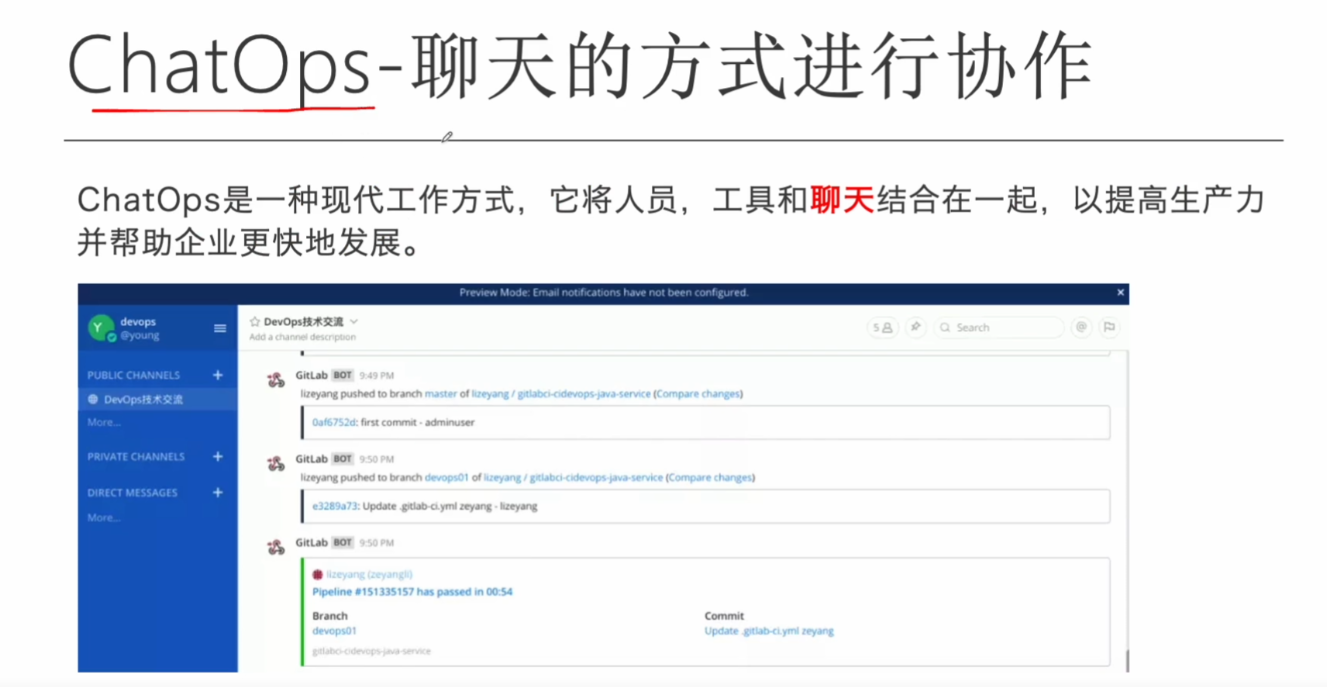Open the project link in the devops01 push message

[573, 478]
